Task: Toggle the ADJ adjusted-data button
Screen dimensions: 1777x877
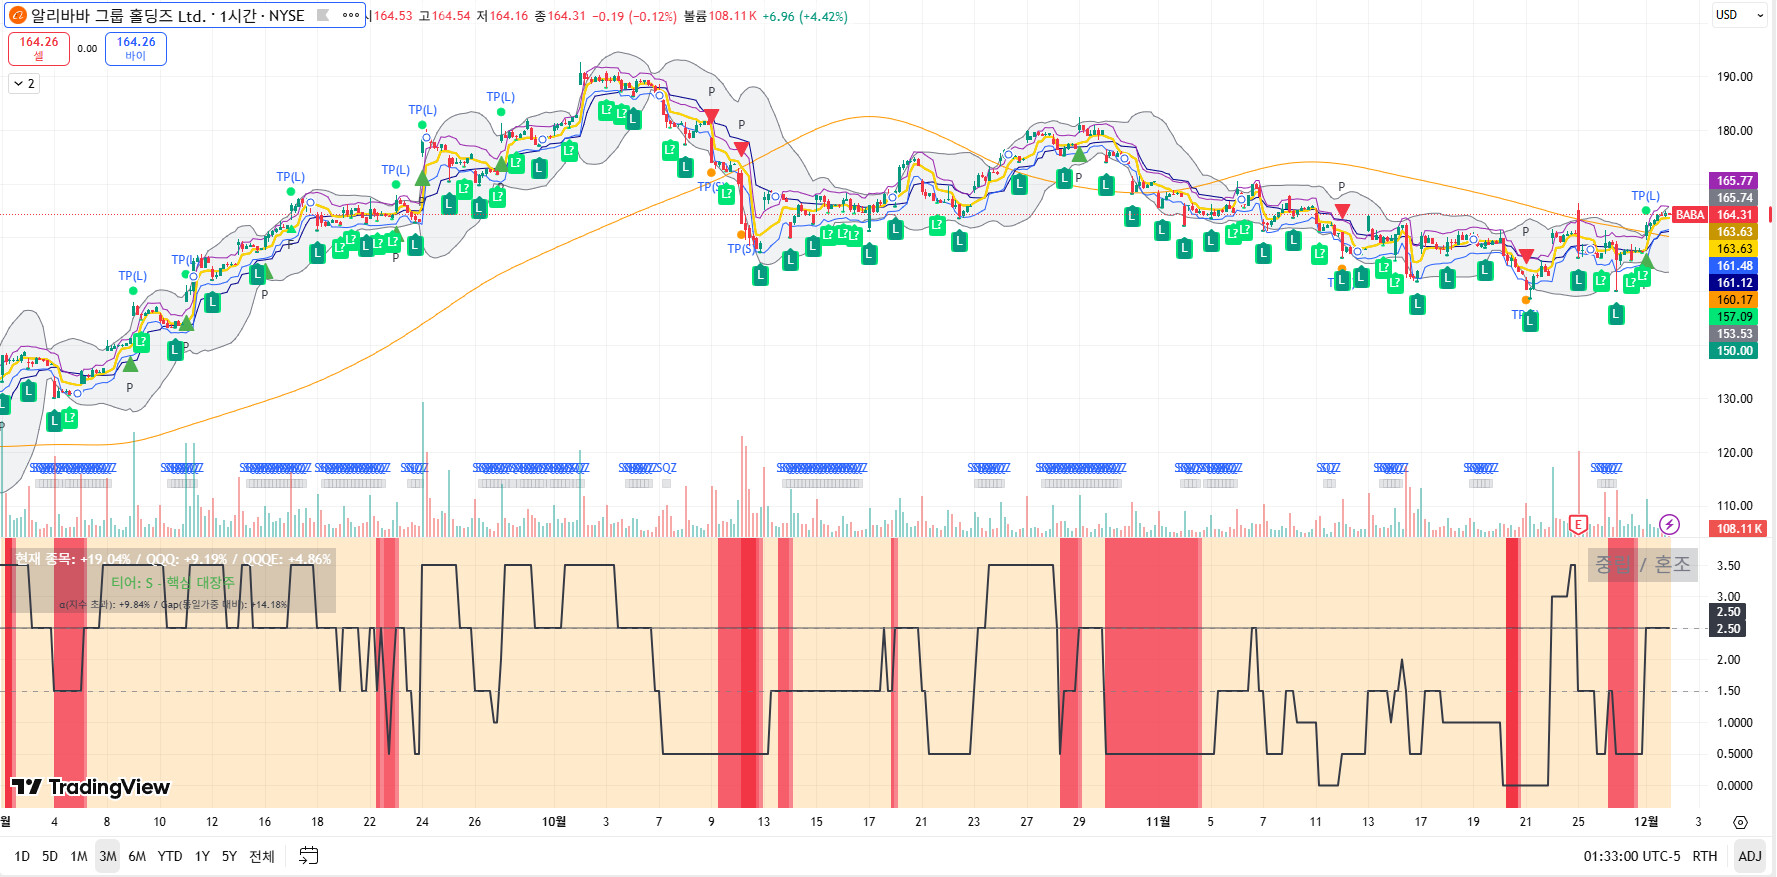Action: click(x=1750, y=856)
